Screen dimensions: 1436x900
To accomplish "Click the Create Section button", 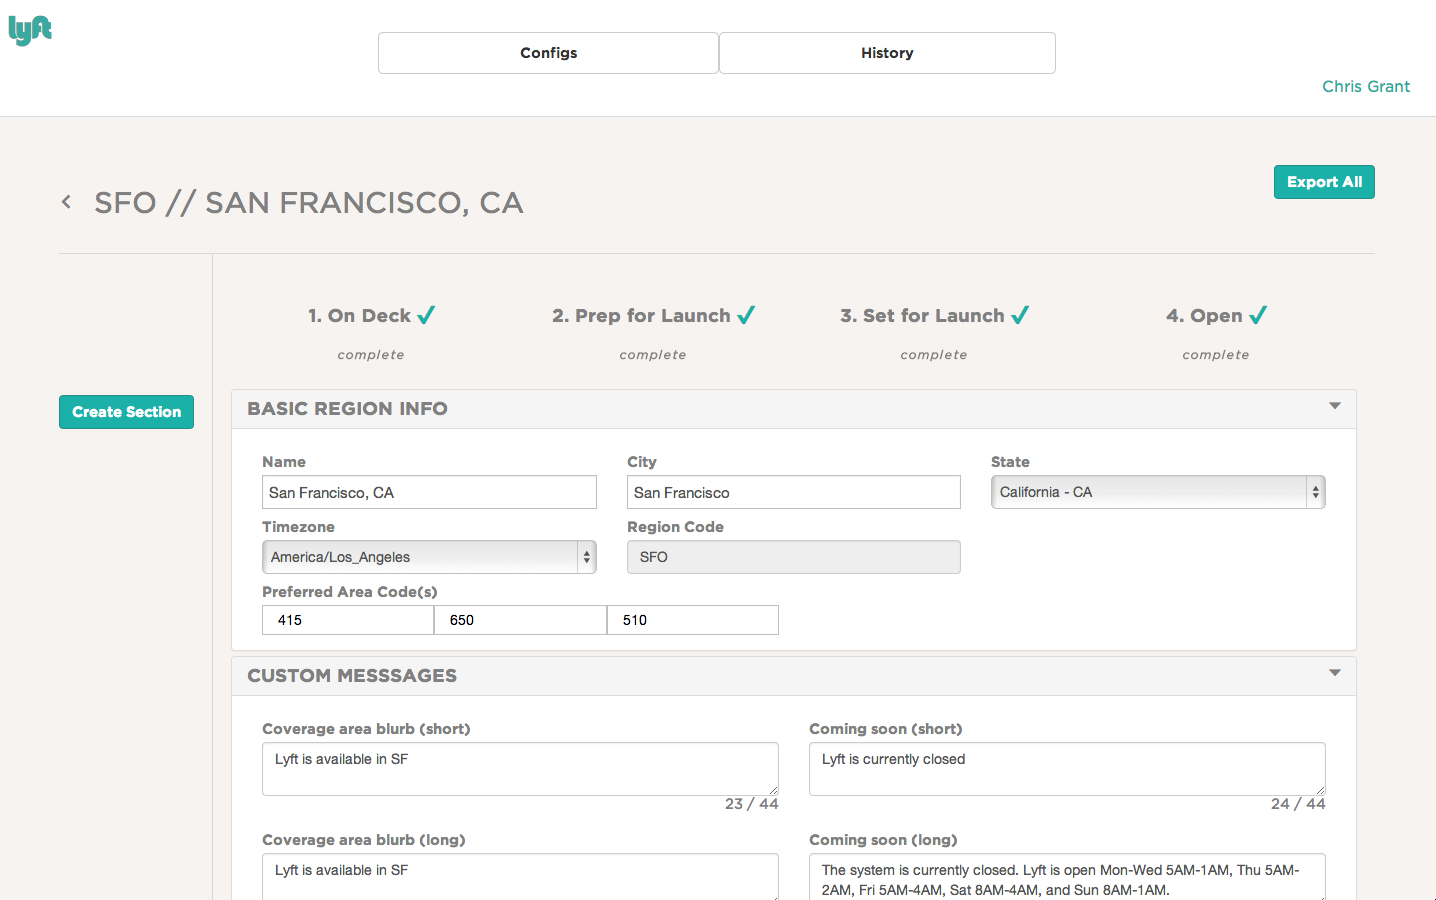I will pyautogui.click(x=126, y=412).
